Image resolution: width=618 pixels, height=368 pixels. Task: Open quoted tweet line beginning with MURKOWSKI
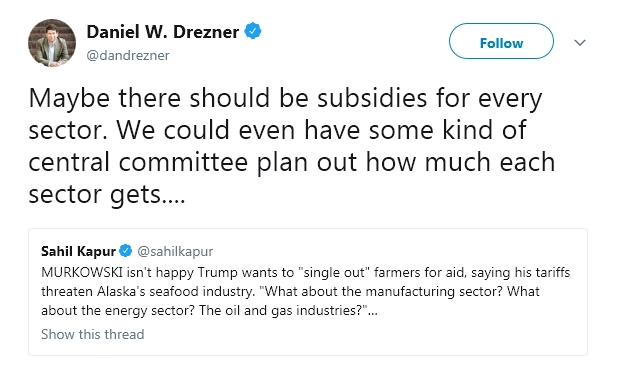pyautogui.click(x=305, y=273)
